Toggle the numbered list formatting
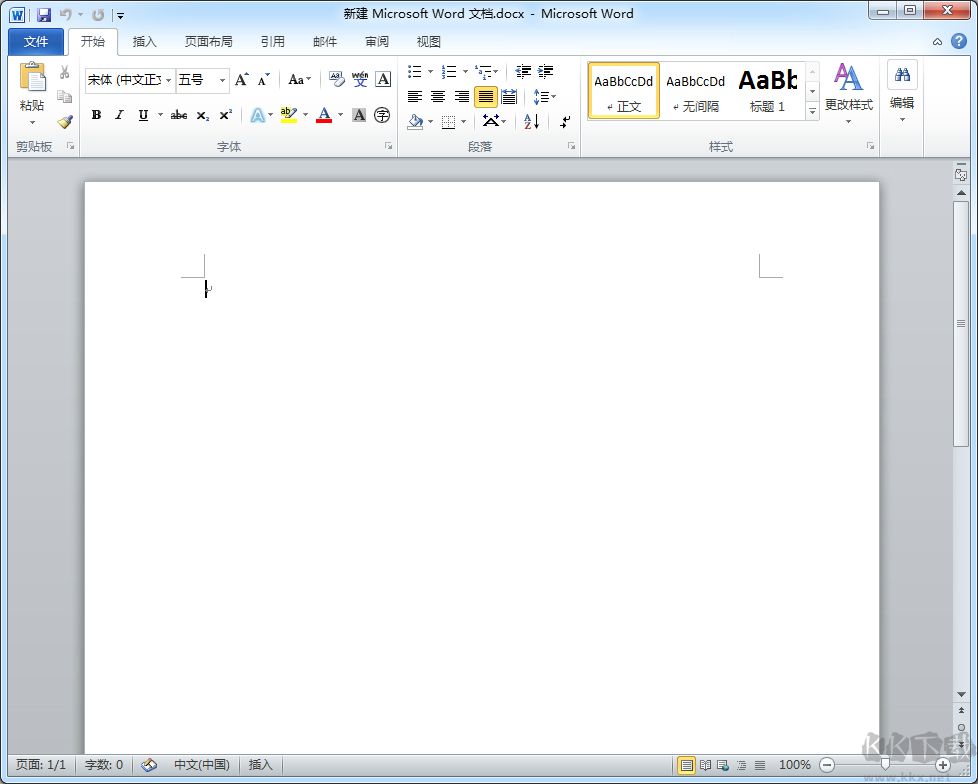This screenshot has height=784, width=978. click(450, 72)
